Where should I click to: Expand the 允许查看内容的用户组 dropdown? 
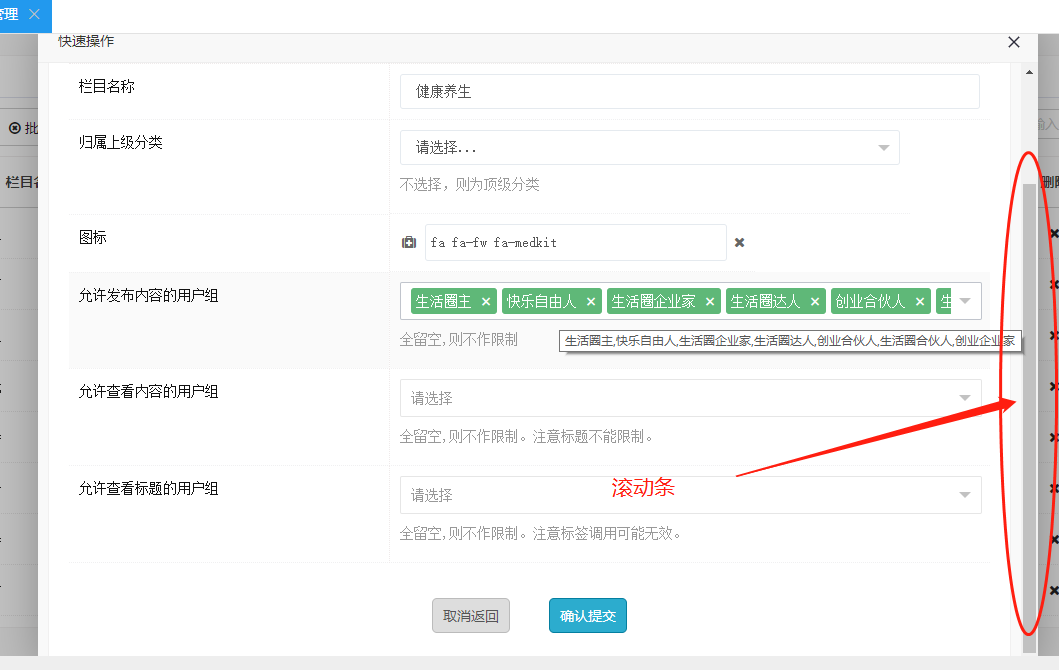[690, 398]
